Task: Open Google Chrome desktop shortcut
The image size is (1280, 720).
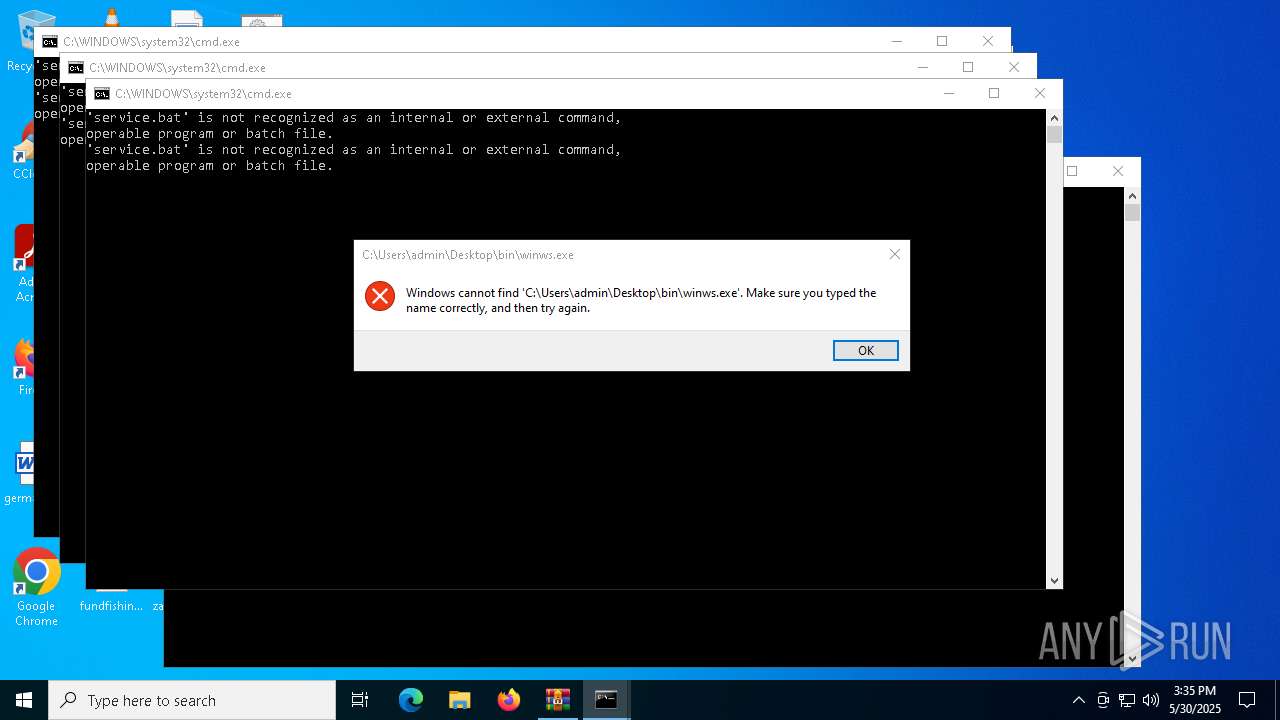Action: 36,587
